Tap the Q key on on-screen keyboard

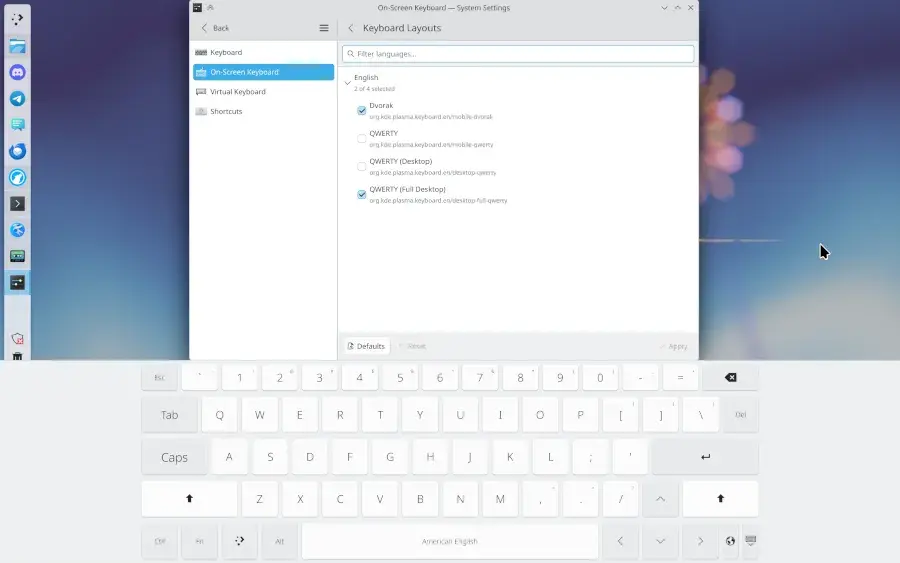tap(219, 414)
